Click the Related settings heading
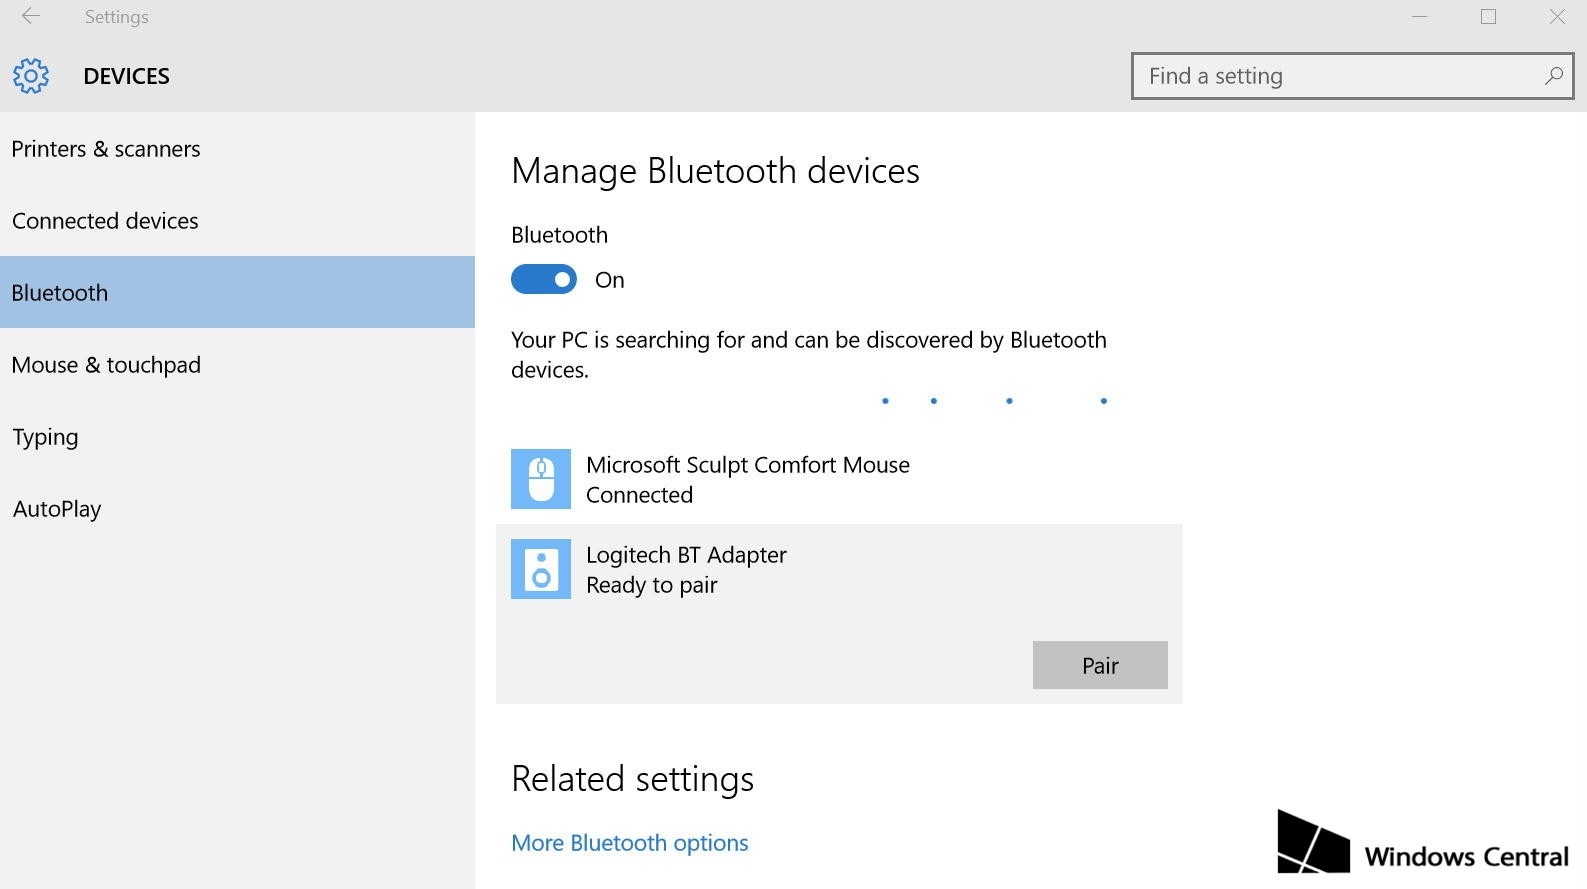1587x889 pixels. pos(632,779)
